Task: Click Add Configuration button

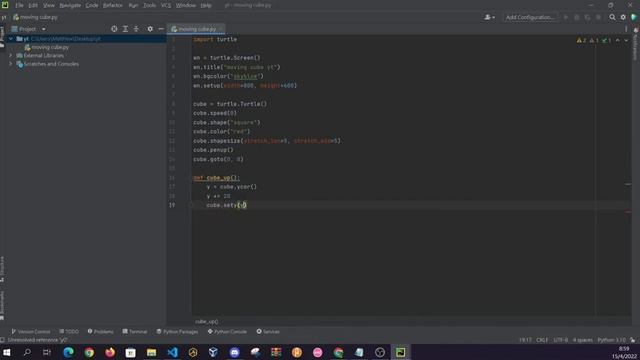Action: tap(530, 17)
